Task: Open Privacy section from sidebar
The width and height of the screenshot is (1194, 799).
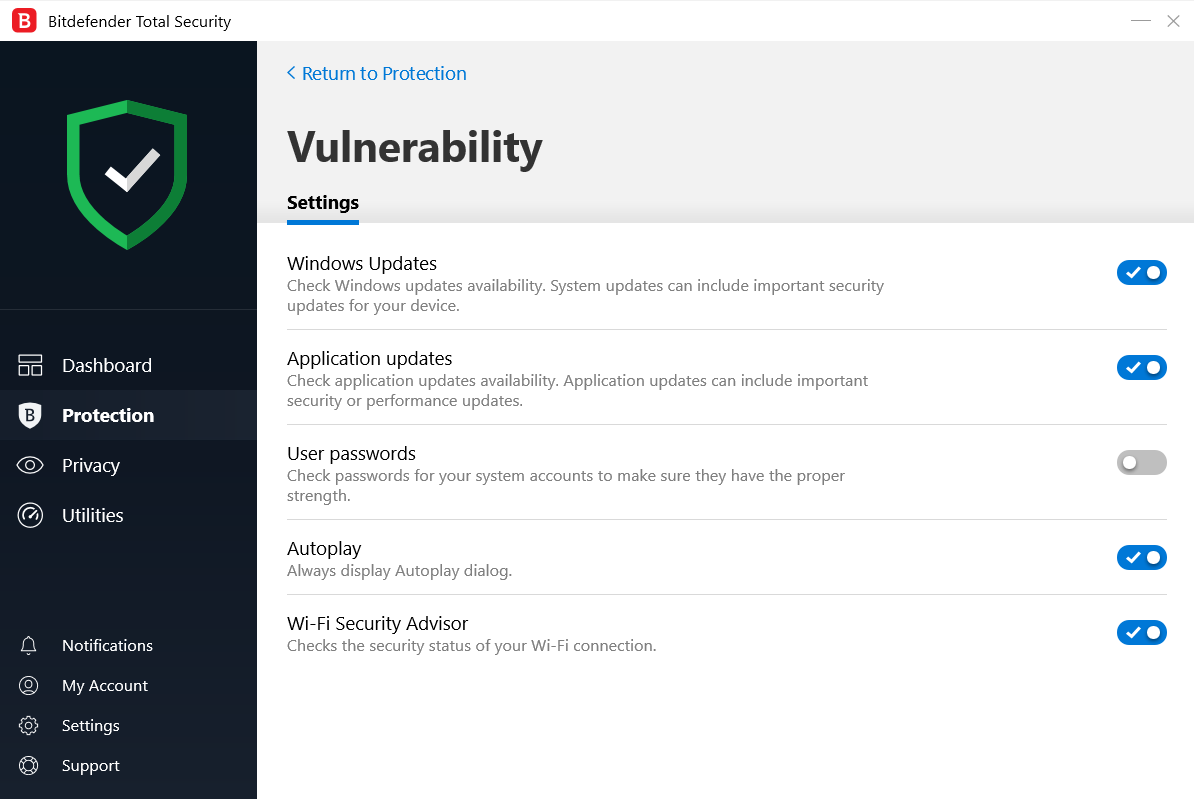Action: coord(90,465)
